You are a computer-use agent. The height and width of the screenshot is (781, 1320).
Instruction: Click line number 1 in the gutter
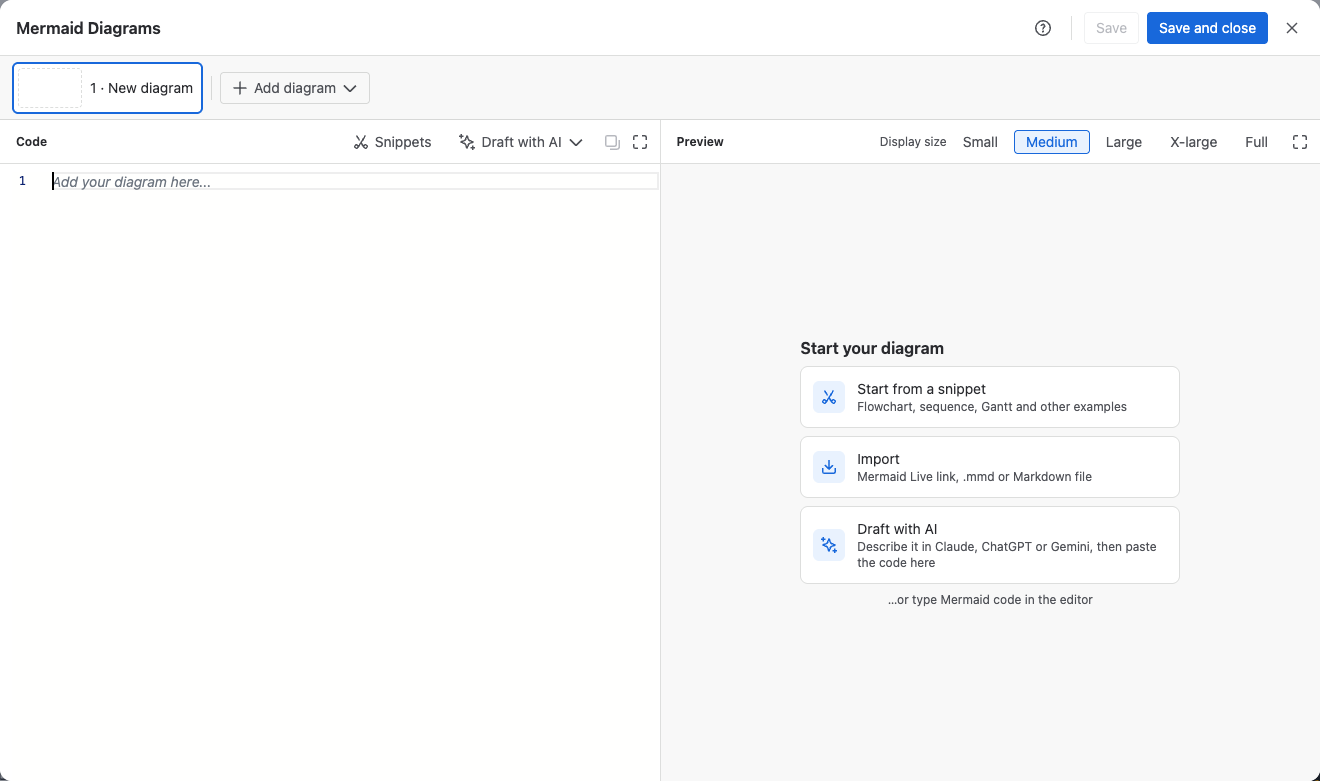click(x=22, y=181)
